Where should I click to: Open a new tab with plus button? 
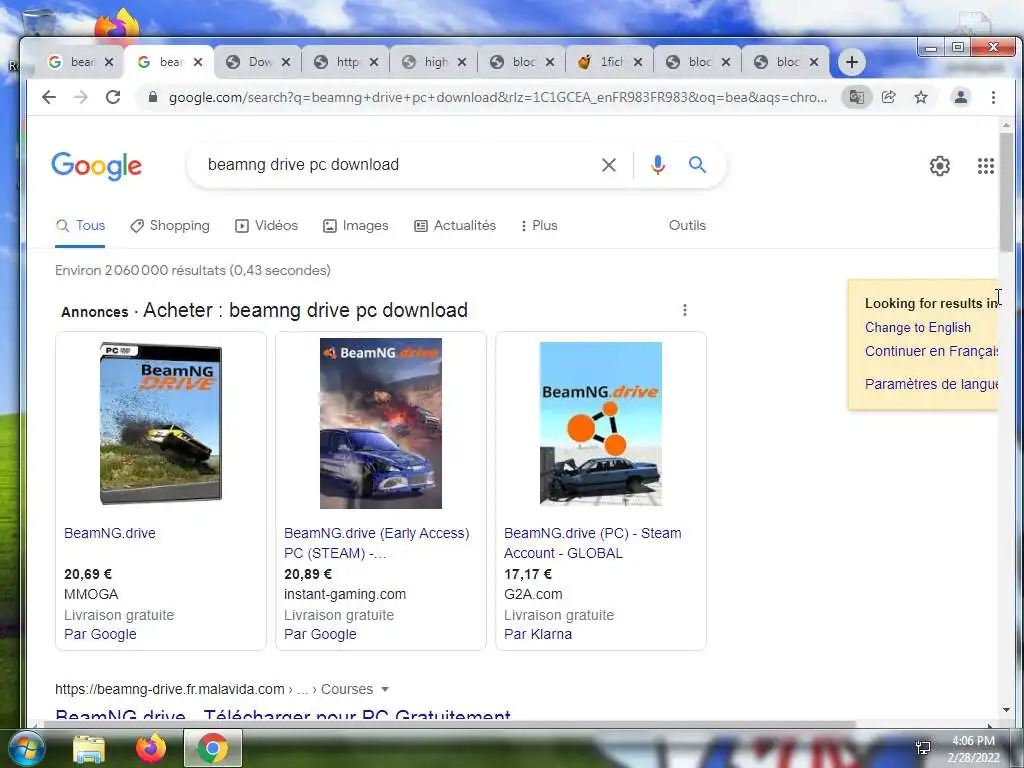click(852, 62)
